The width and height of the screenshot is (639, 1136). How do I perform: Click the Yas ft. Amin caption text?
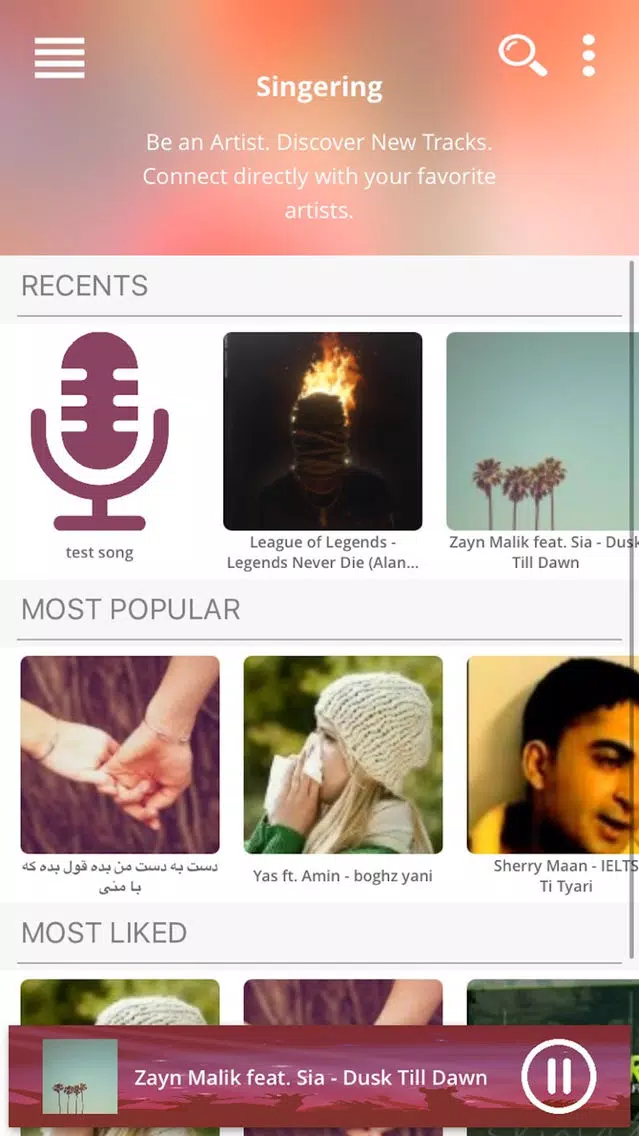pyautogui.click(x=343, y=875)
